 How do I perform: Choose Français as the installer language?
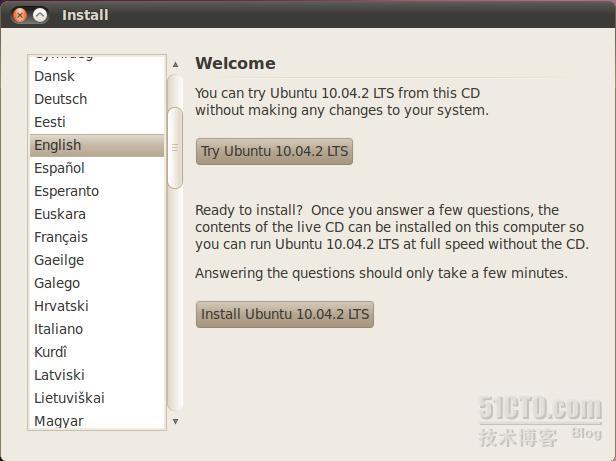[97, 237]
